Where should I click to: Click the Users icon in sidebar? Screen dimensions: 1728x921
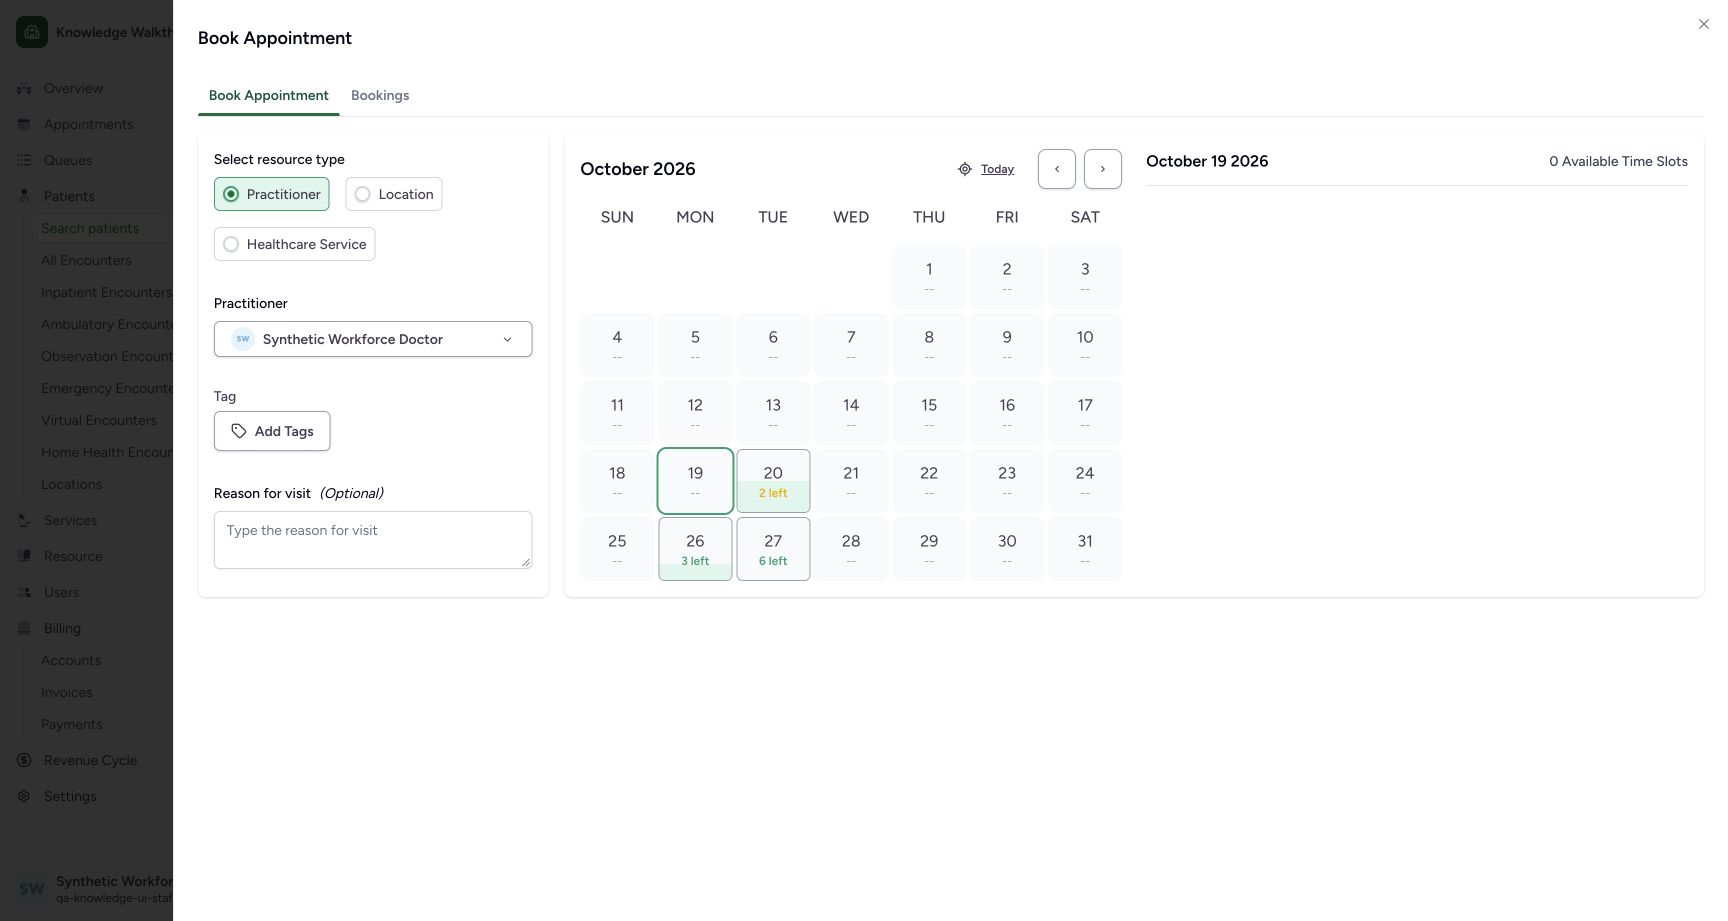[24, 592]
